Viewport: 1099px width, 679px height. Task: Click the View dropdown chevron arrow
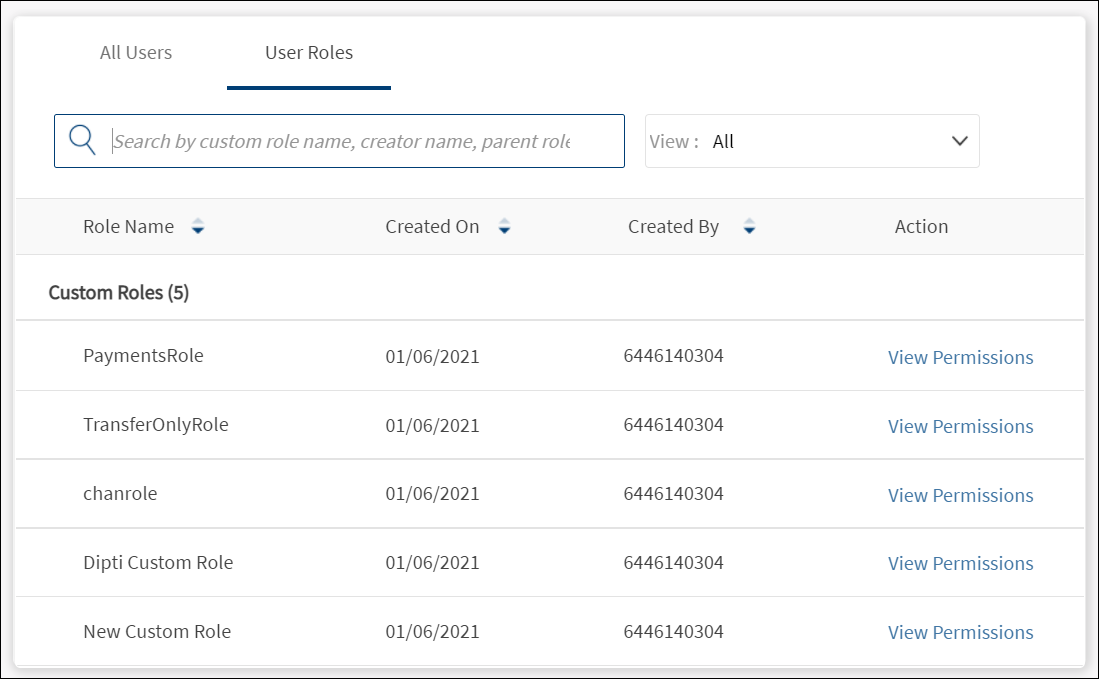tap(960, 141)
